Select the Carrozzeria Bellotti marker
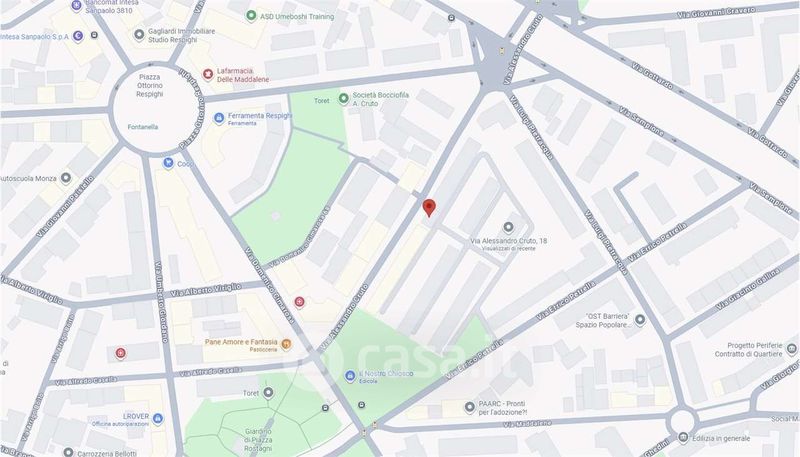 68,452
